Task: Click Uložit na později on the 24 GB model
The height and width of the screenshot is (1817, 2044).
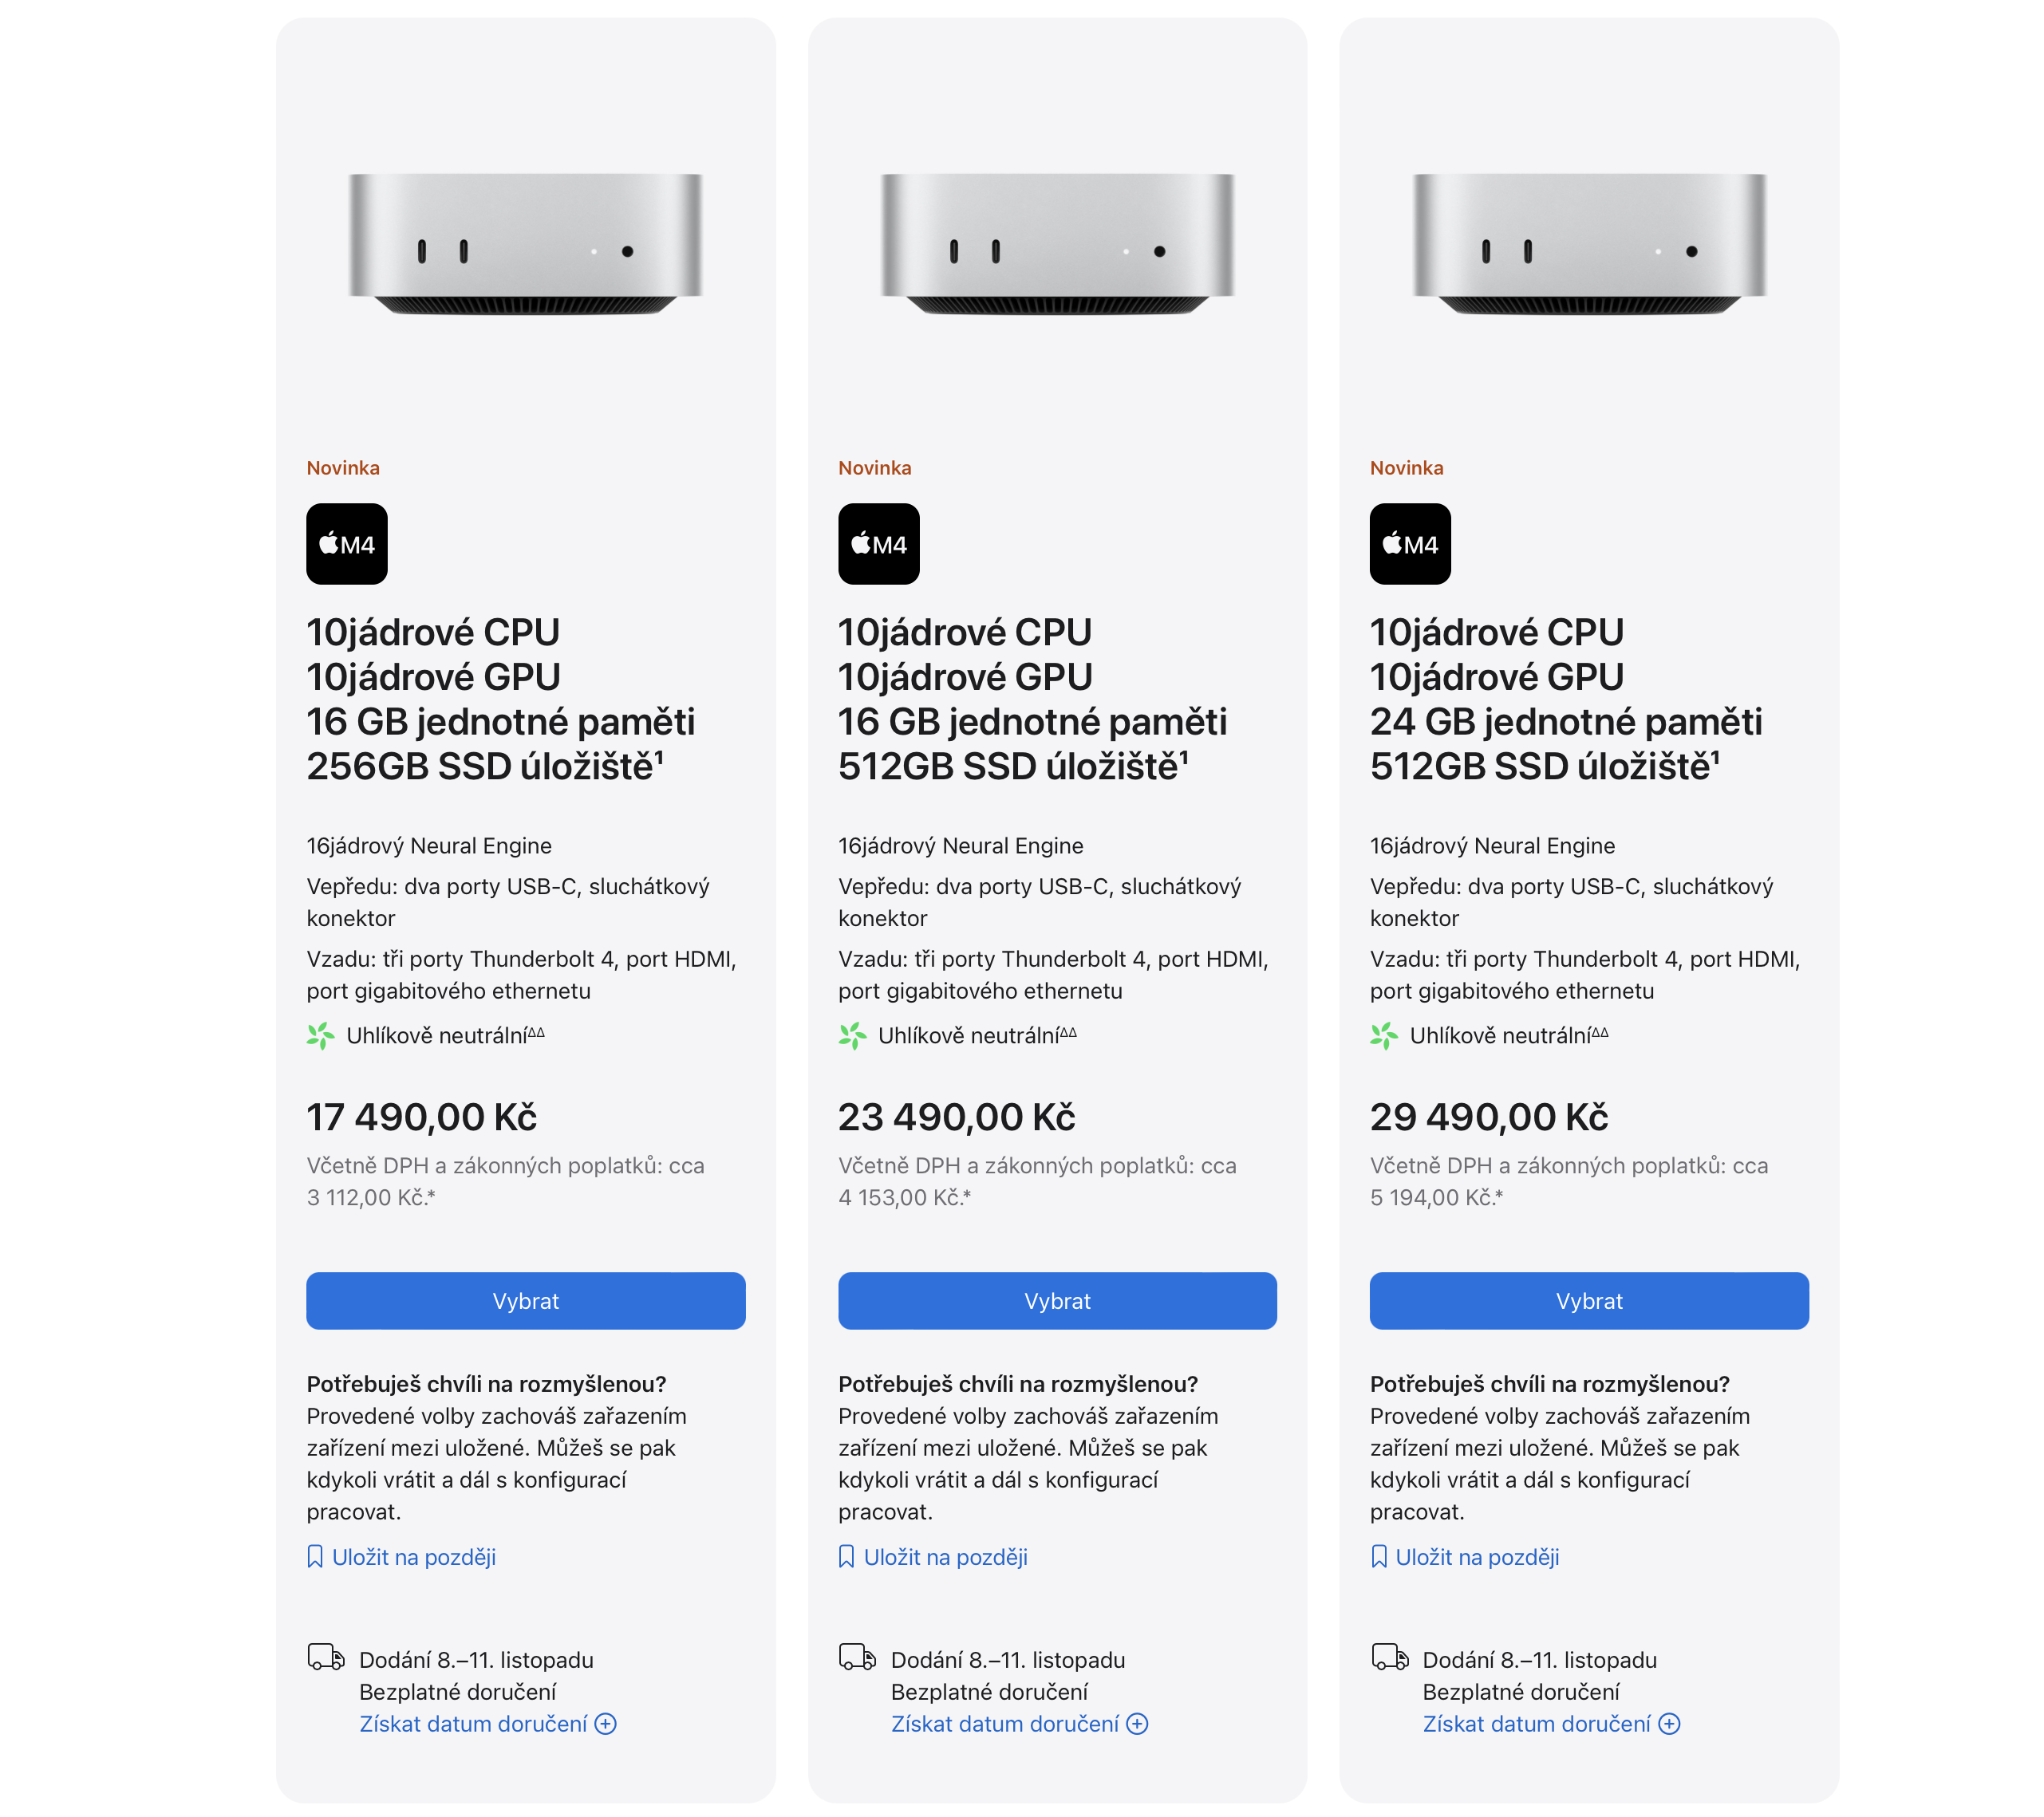Action: pos(1478,1556)
